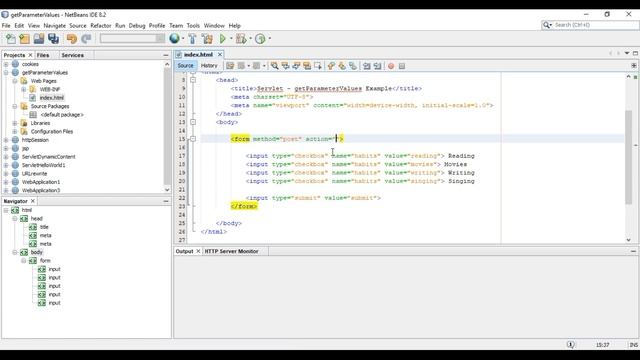Click the Toggle Bookmark icon
The image size is (640, 360).
(x=353, y=66)
